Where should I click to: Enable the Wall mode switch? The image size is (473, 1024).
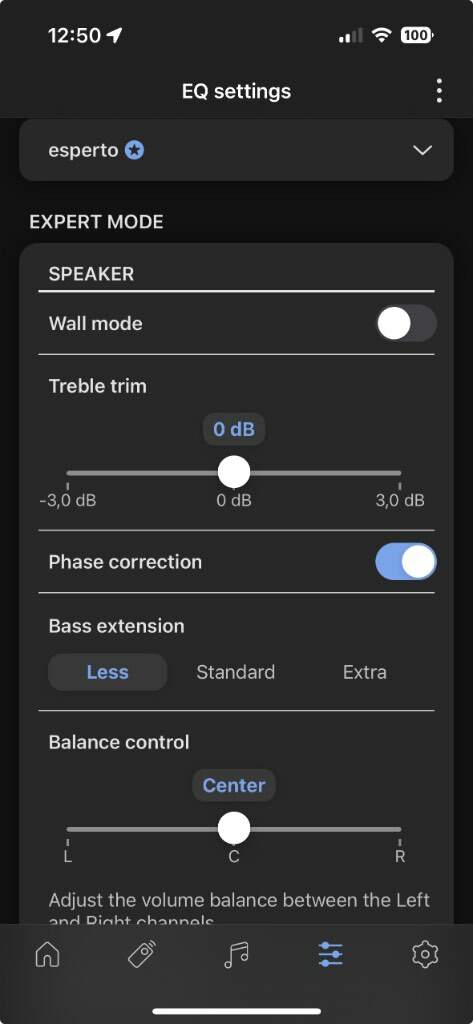pyautogui.click(x=406, y=323)
